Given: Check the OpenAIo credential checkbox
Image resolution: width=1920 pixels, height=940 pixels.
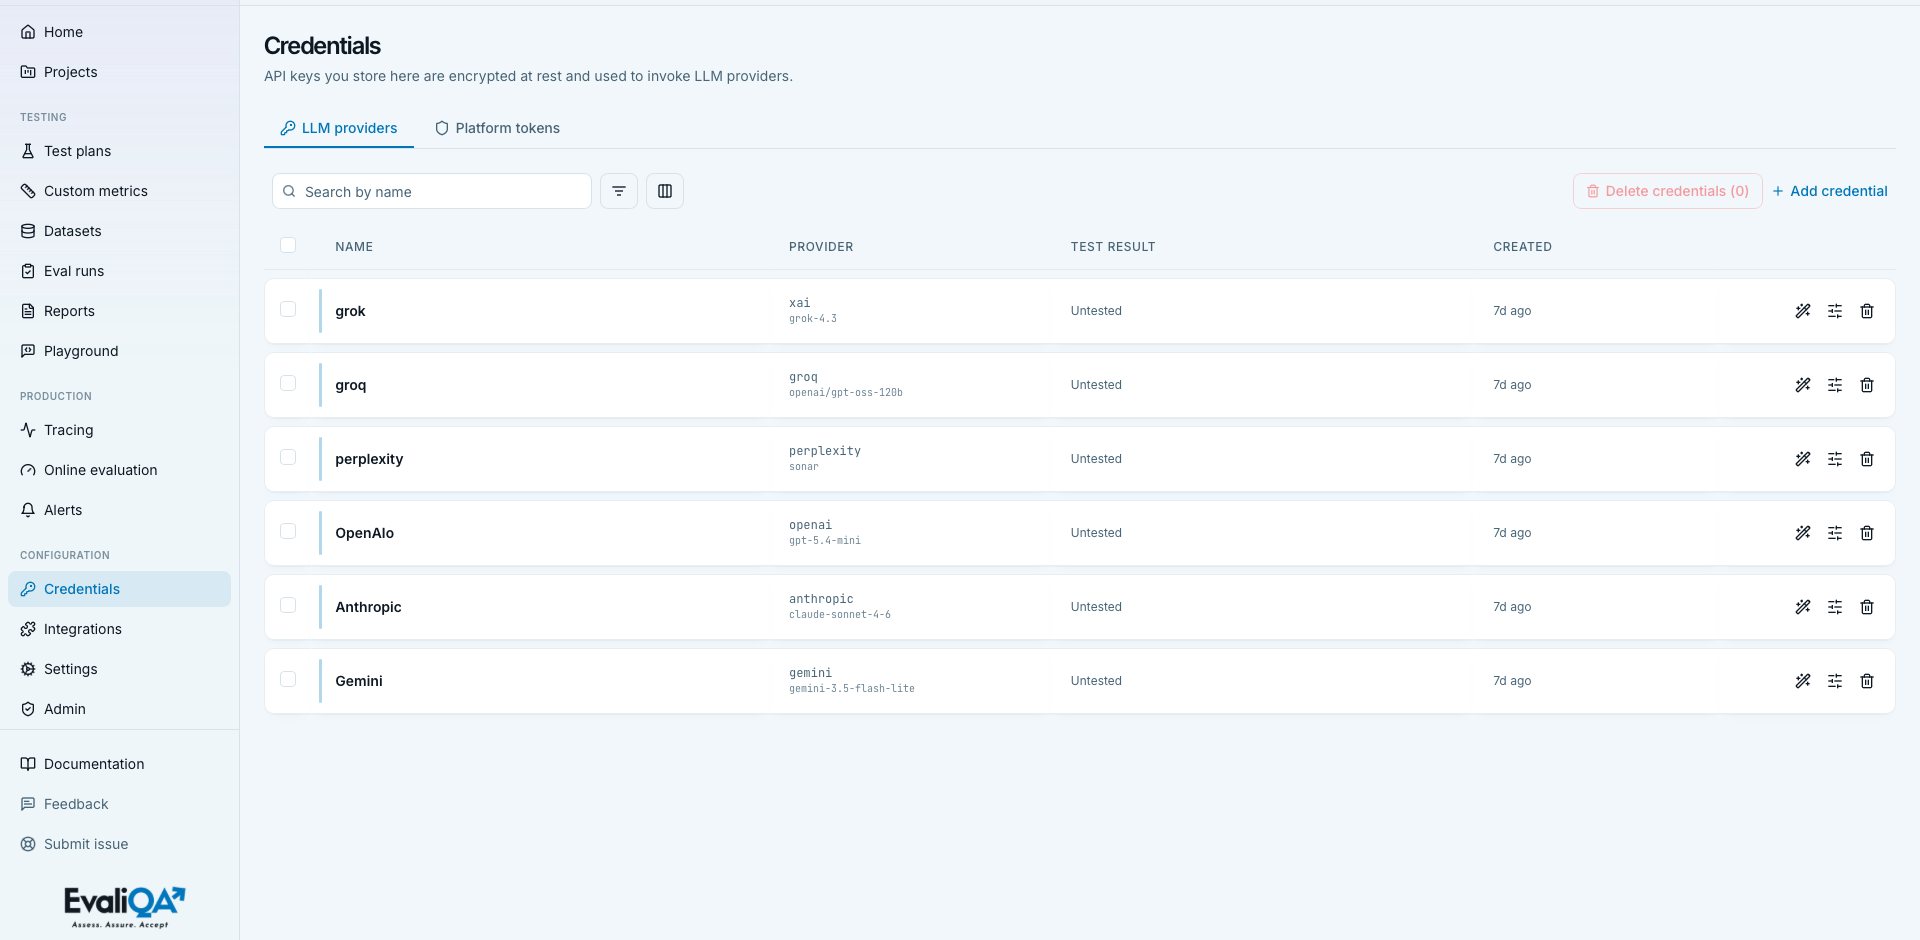Looking at the screenshot, I should (x=288, y=531).
